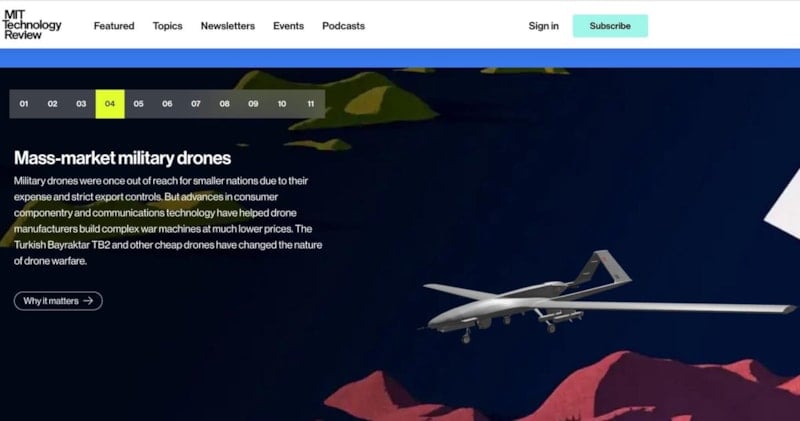This screenshot has width=800, height=421.
Task: Select item 02 in the numbered navigation
Action: (x=53, y=104)
